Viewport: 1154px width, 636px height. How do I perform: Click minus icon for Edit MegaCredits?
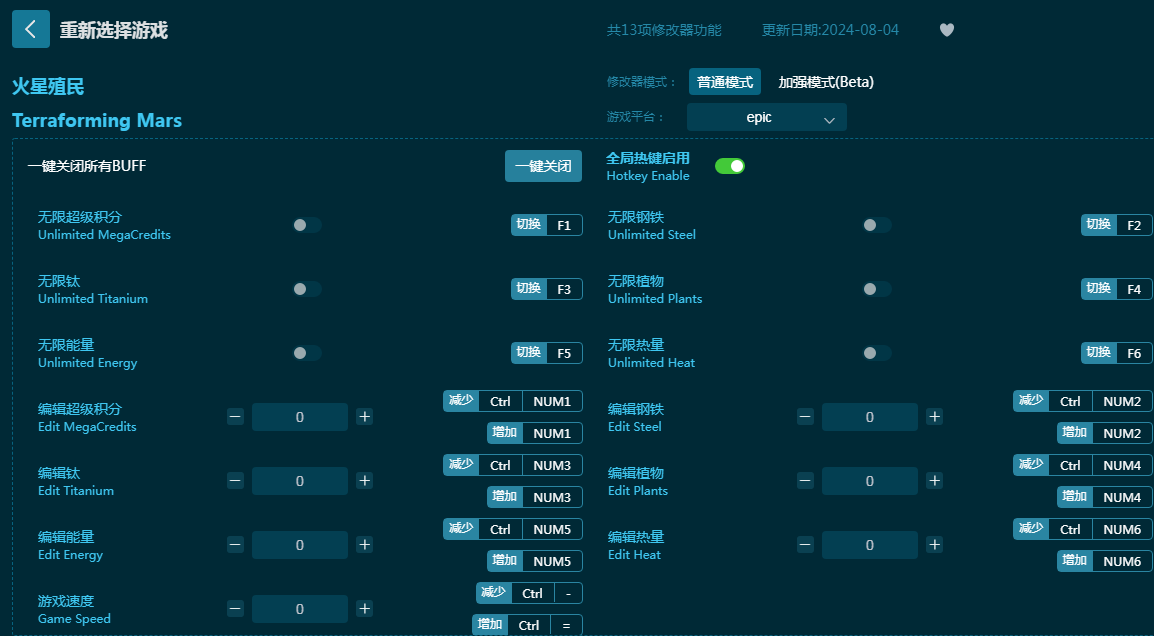(x=236, y=417)
